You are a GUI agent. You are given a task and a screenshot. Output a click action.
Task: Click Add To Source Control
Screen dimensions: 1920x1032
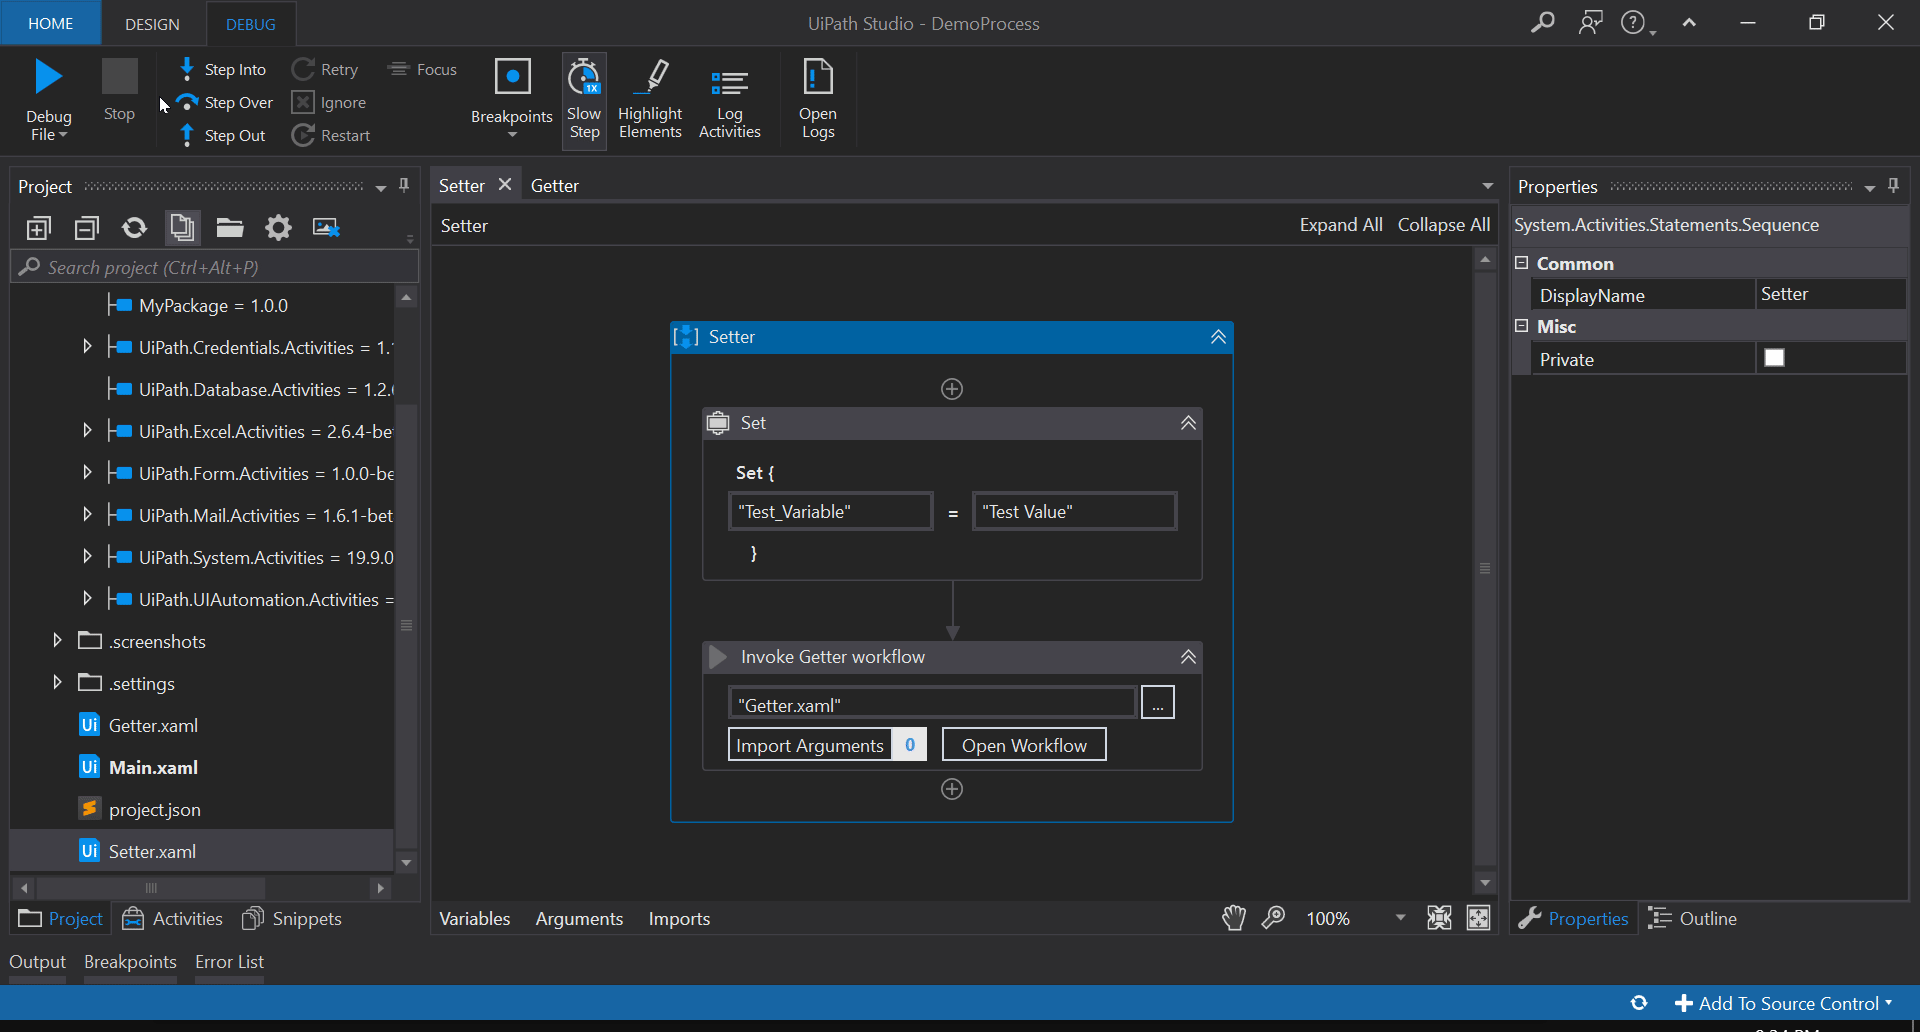(1785, 1003)
